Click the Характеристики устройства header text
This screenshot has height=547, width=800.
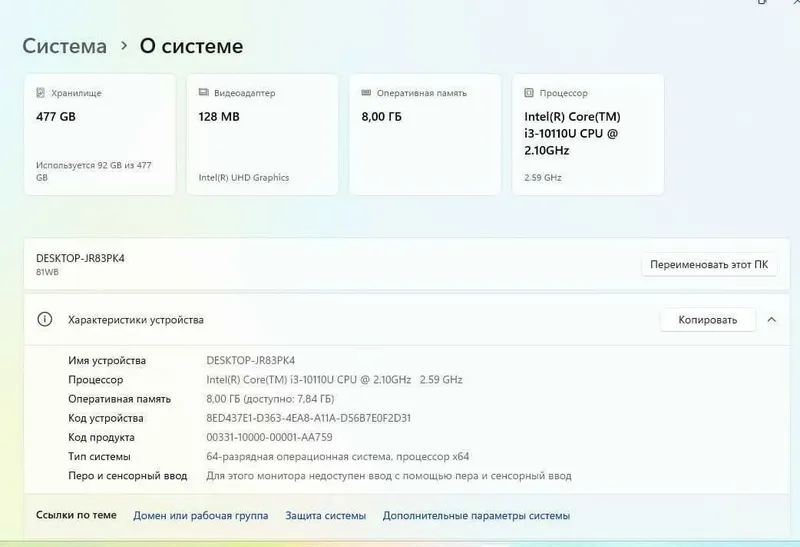click(x=136, y=320)
